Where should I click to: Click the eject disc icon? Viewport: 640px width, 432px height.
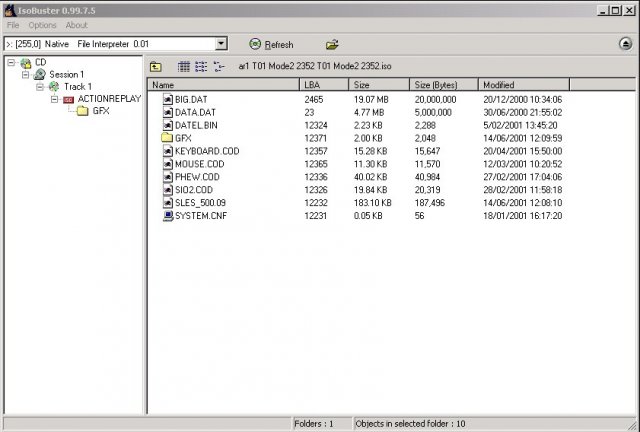tap(625, 44)
